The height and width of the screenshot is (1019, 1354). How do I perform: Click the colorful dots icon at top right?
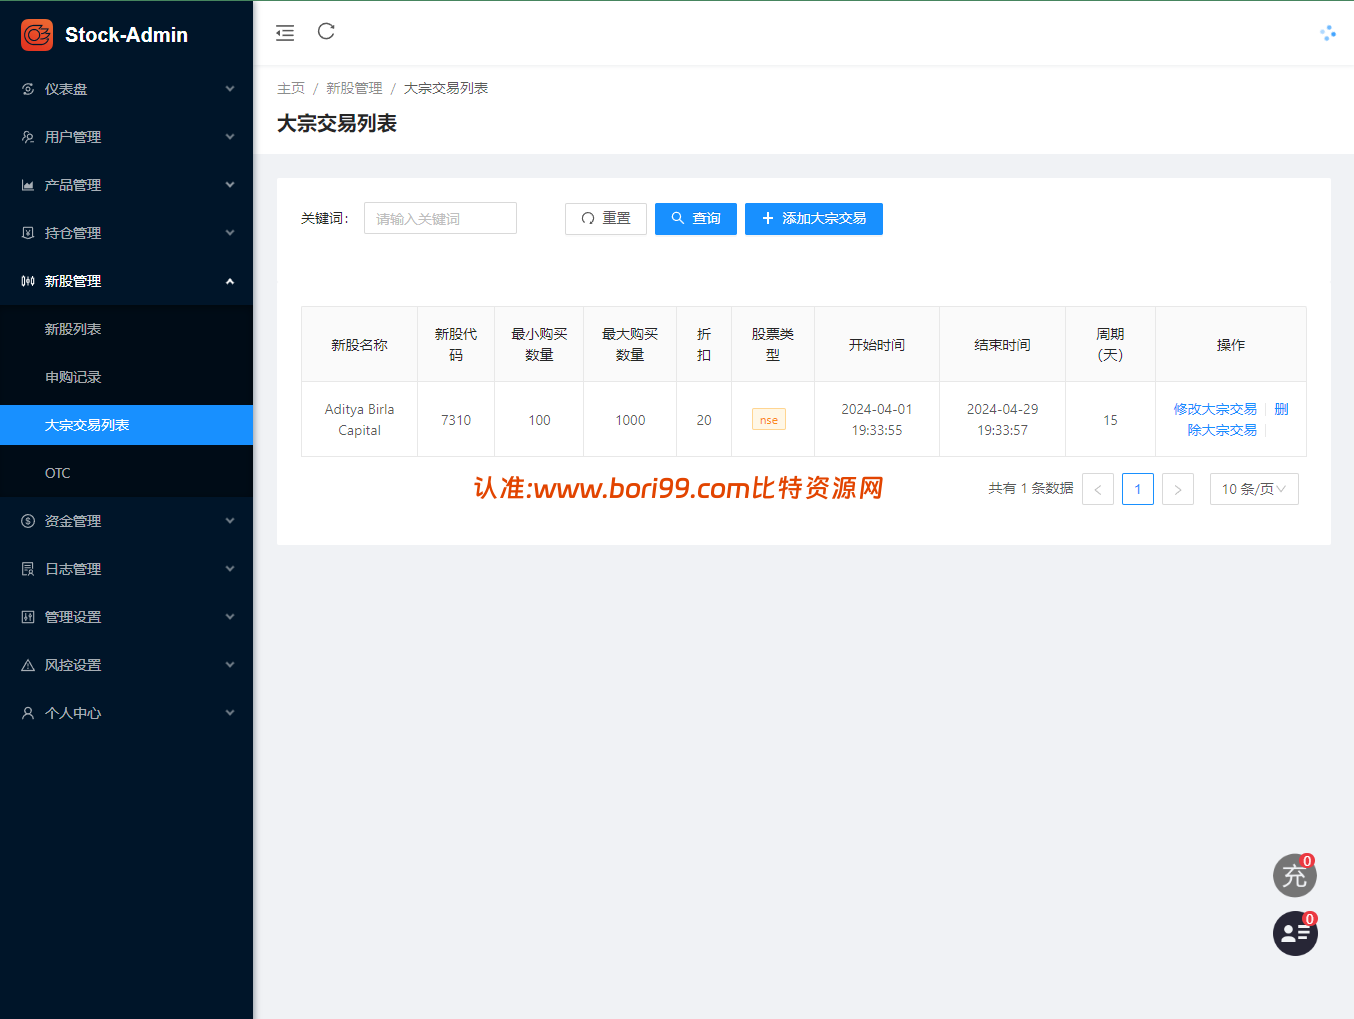1328,33
